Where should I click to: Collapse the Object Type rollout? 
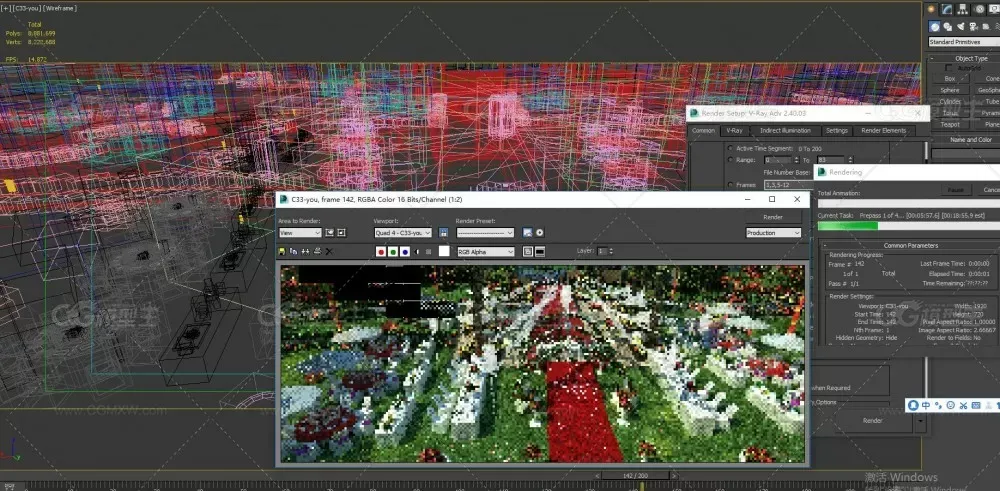click(966, 58)
